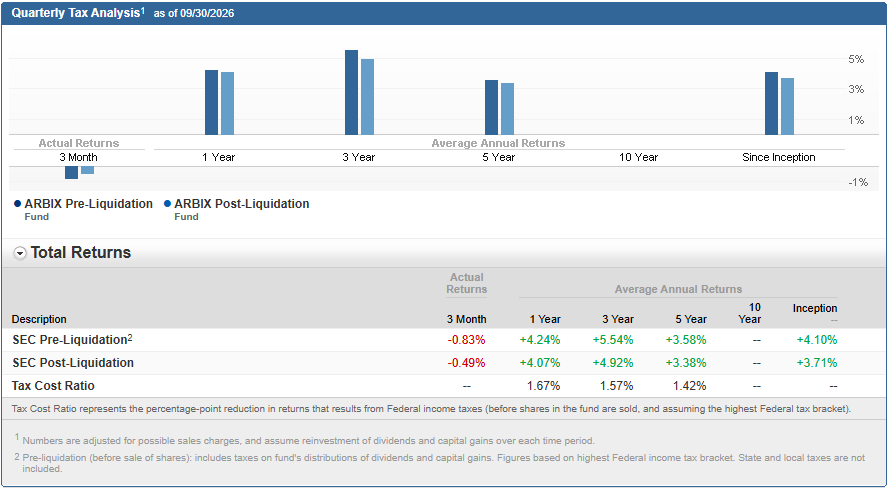
Task: Click the -0.49% post-liquidation 3 month value
Action: click(x=467, y=363)
